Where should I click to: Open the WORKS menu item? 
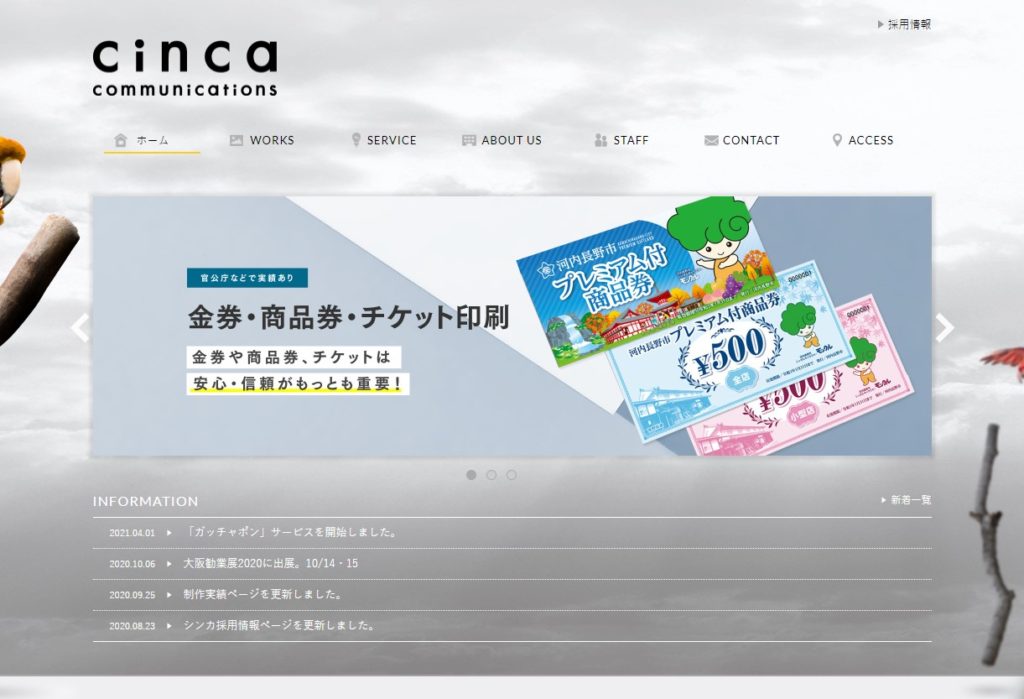pos(271,140)
